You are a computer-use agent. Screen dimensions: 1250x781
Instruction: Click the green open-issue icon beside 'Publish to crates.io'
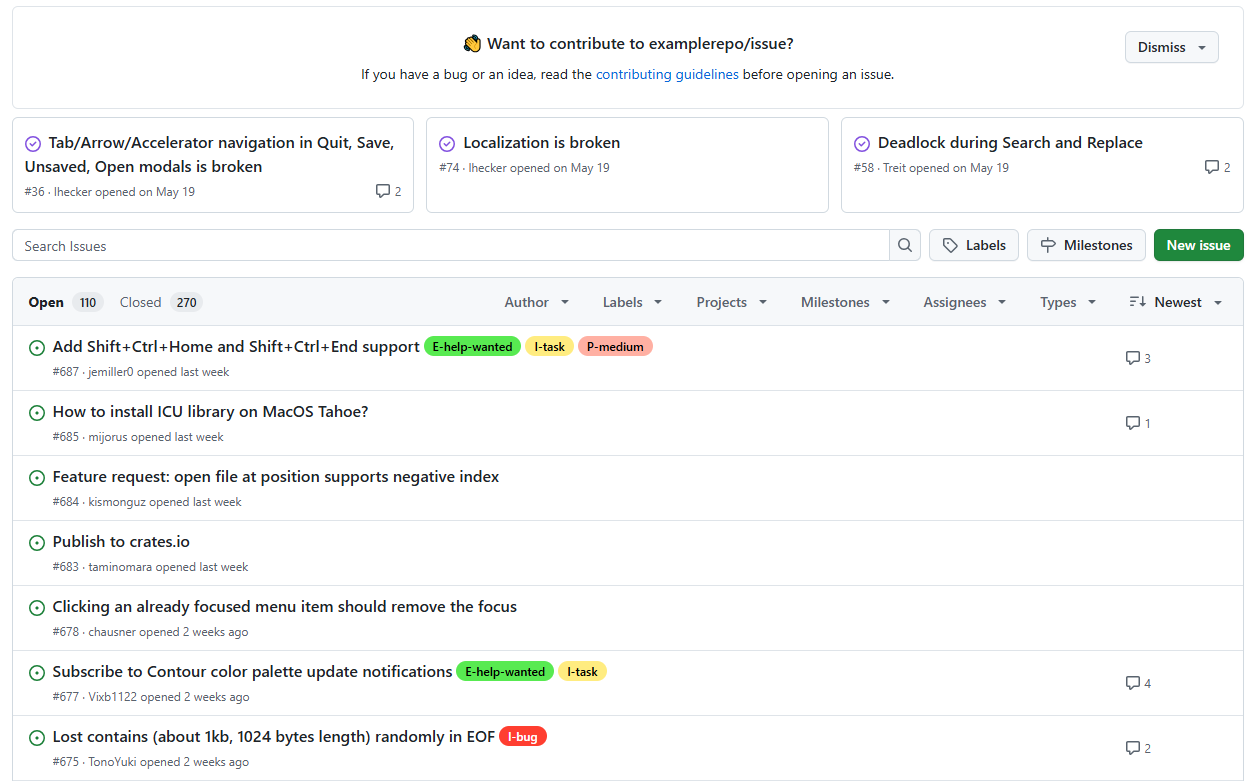(x=37, y=542)
